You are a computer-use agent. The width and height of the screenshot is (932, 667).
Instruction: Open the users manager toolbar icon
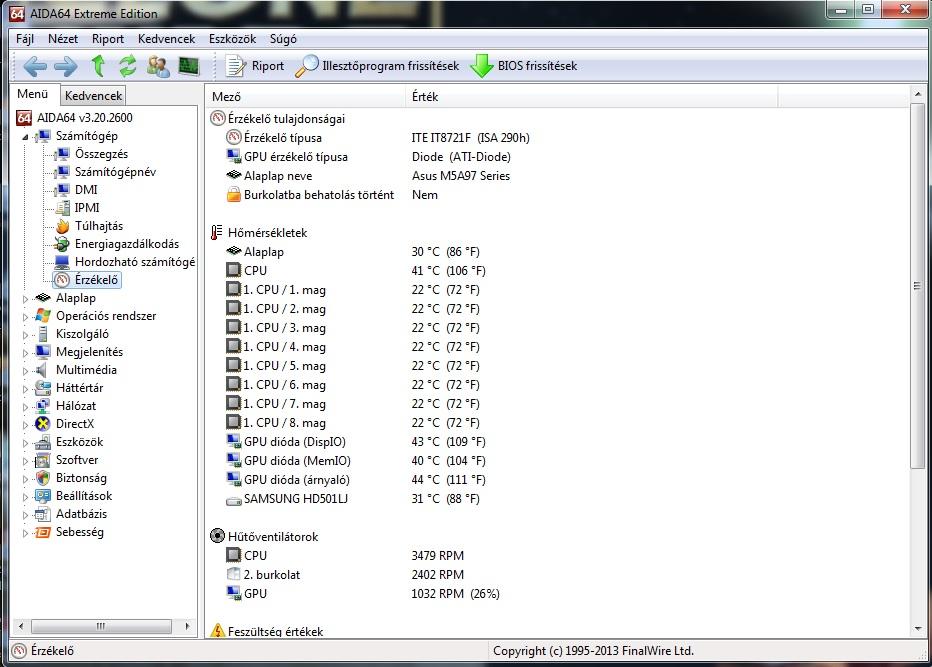[158, 66]
